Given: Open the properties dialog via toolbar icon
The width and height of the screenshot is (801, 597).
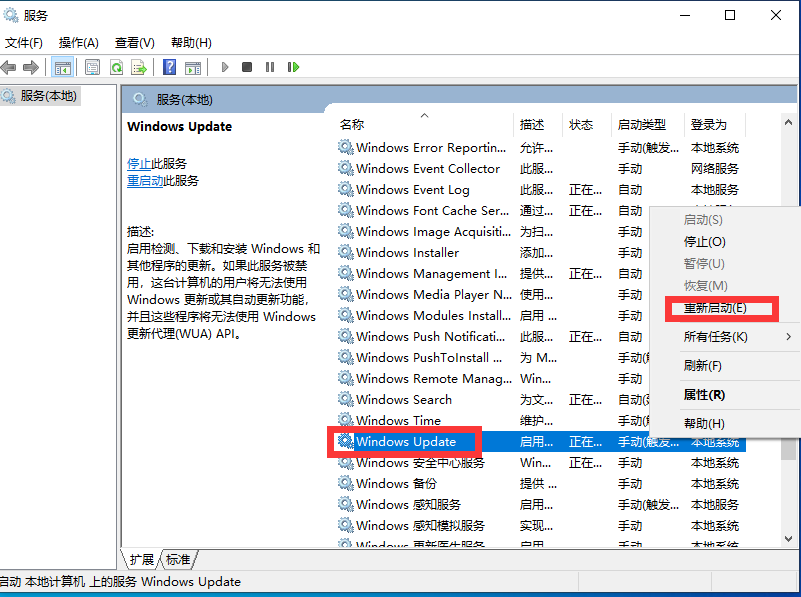Looking at the screenshot, I should 92,67.
